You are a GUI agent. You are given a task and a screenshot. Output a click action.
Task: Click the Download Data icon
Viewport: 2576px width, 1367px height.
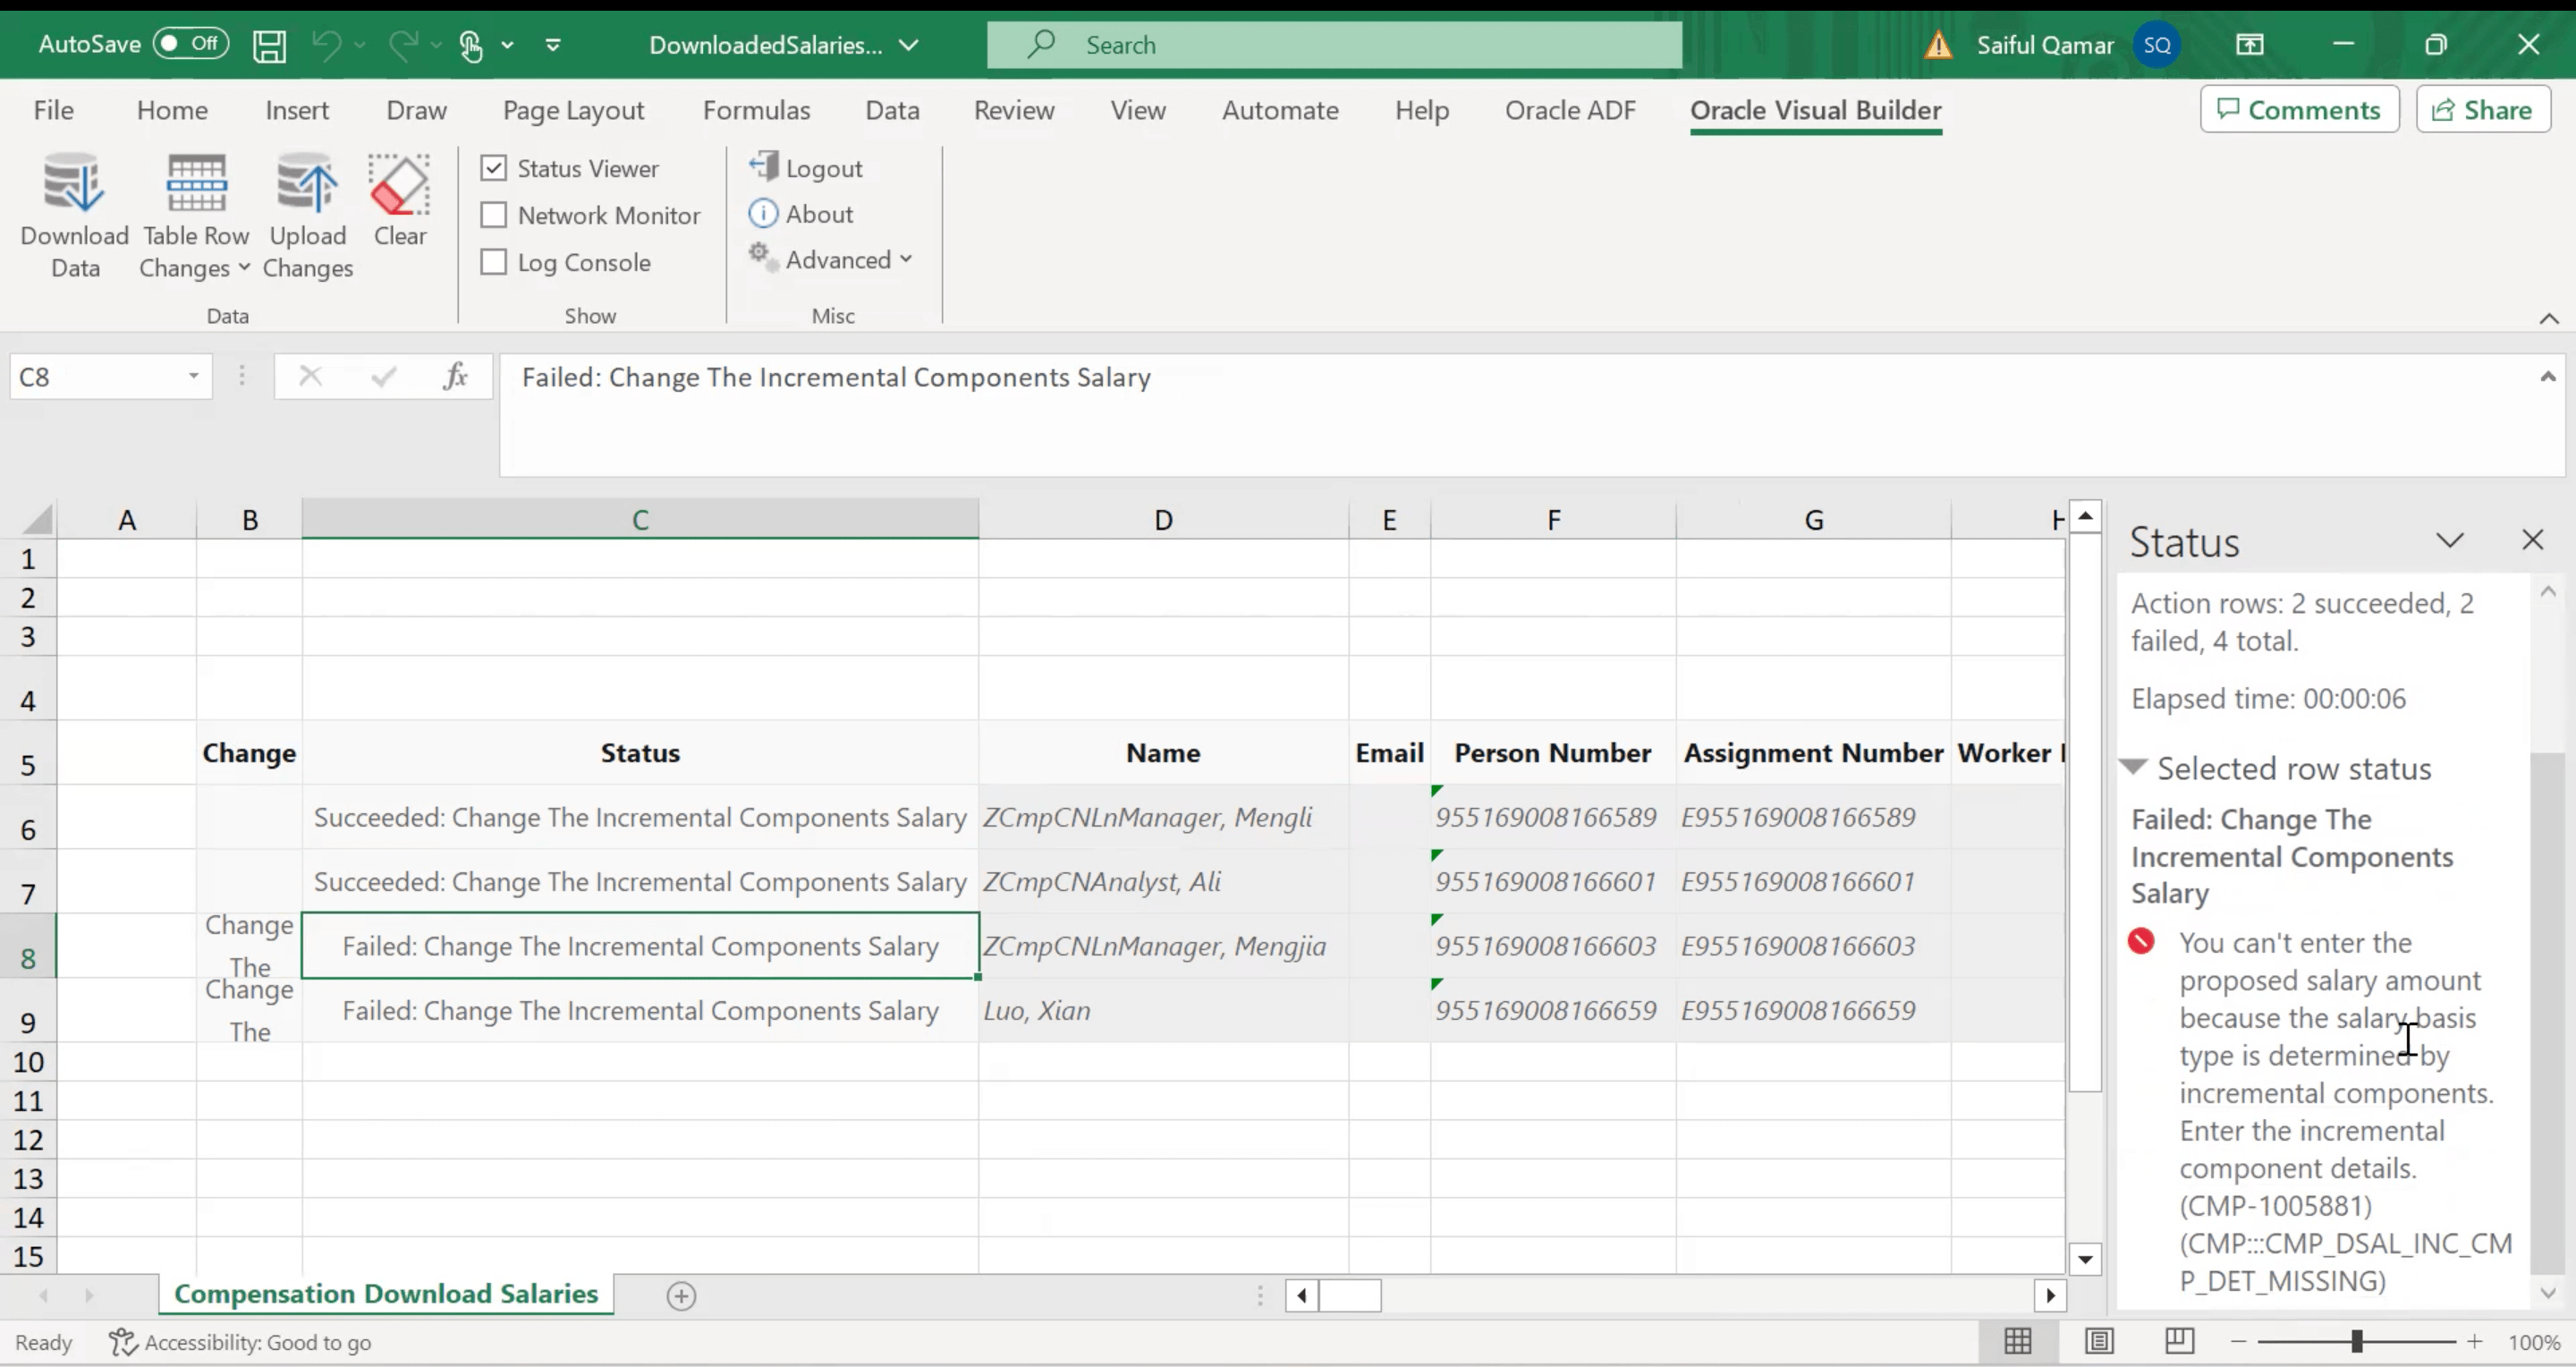pos(74,185)
